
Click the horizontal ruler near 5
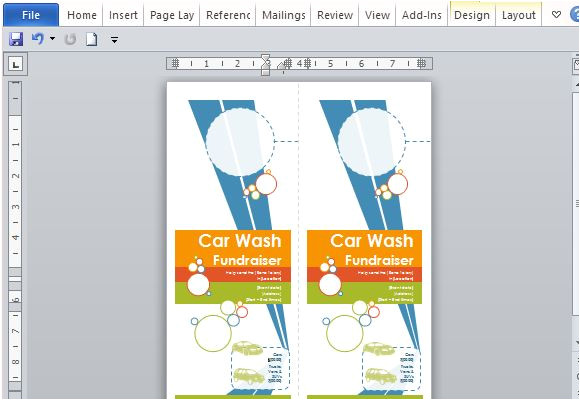(330, 64)
